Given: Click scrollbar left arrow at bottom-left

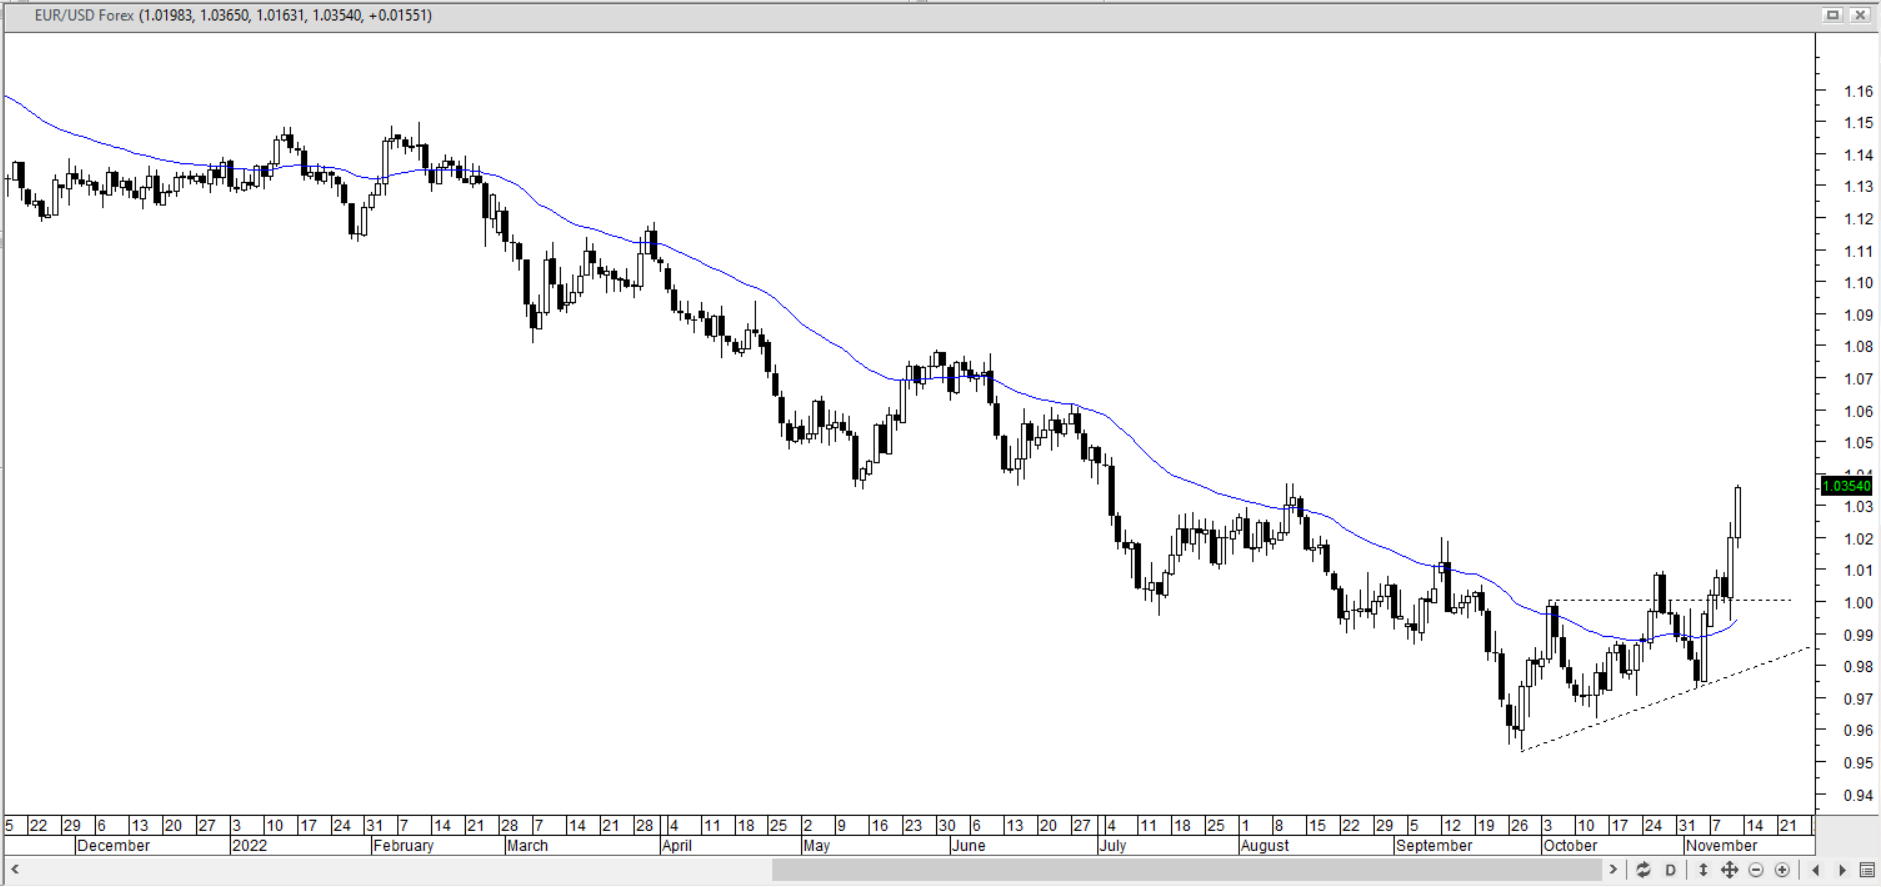Looking at the screenshot, I should (x=15, y=870).
